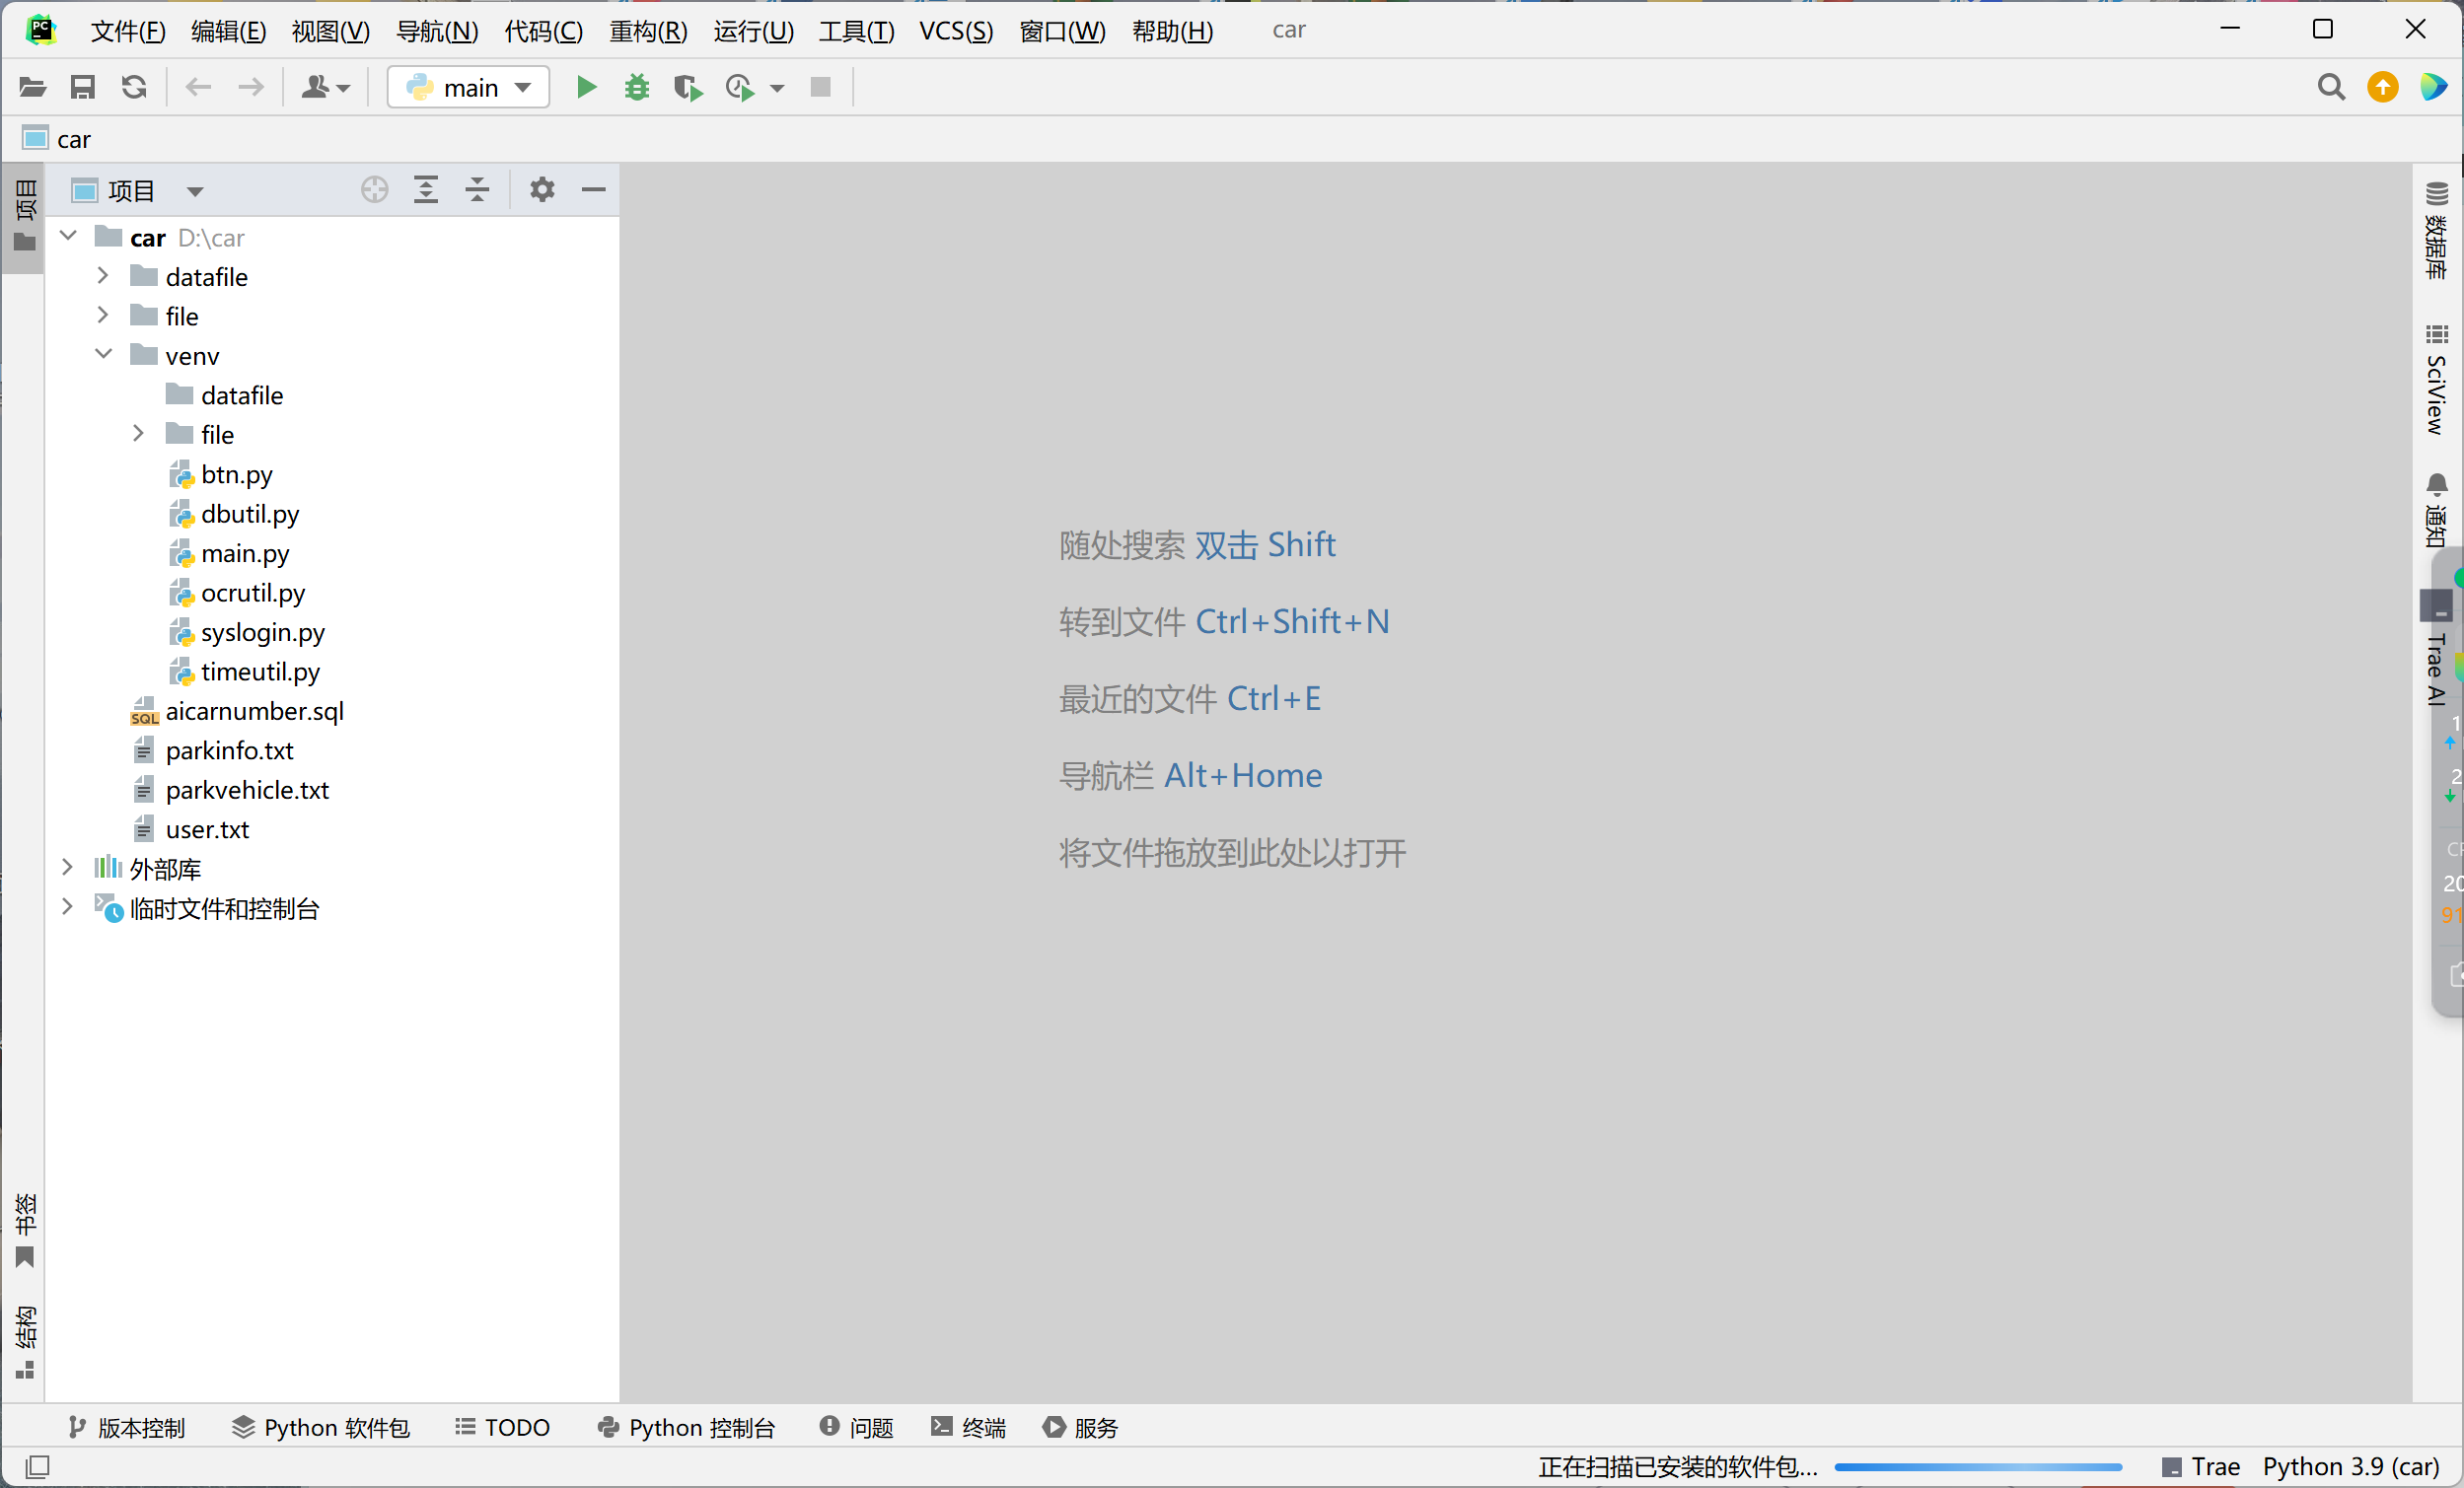Click the green Run button
The image size is (2464, 1488).
click(586, 88)
